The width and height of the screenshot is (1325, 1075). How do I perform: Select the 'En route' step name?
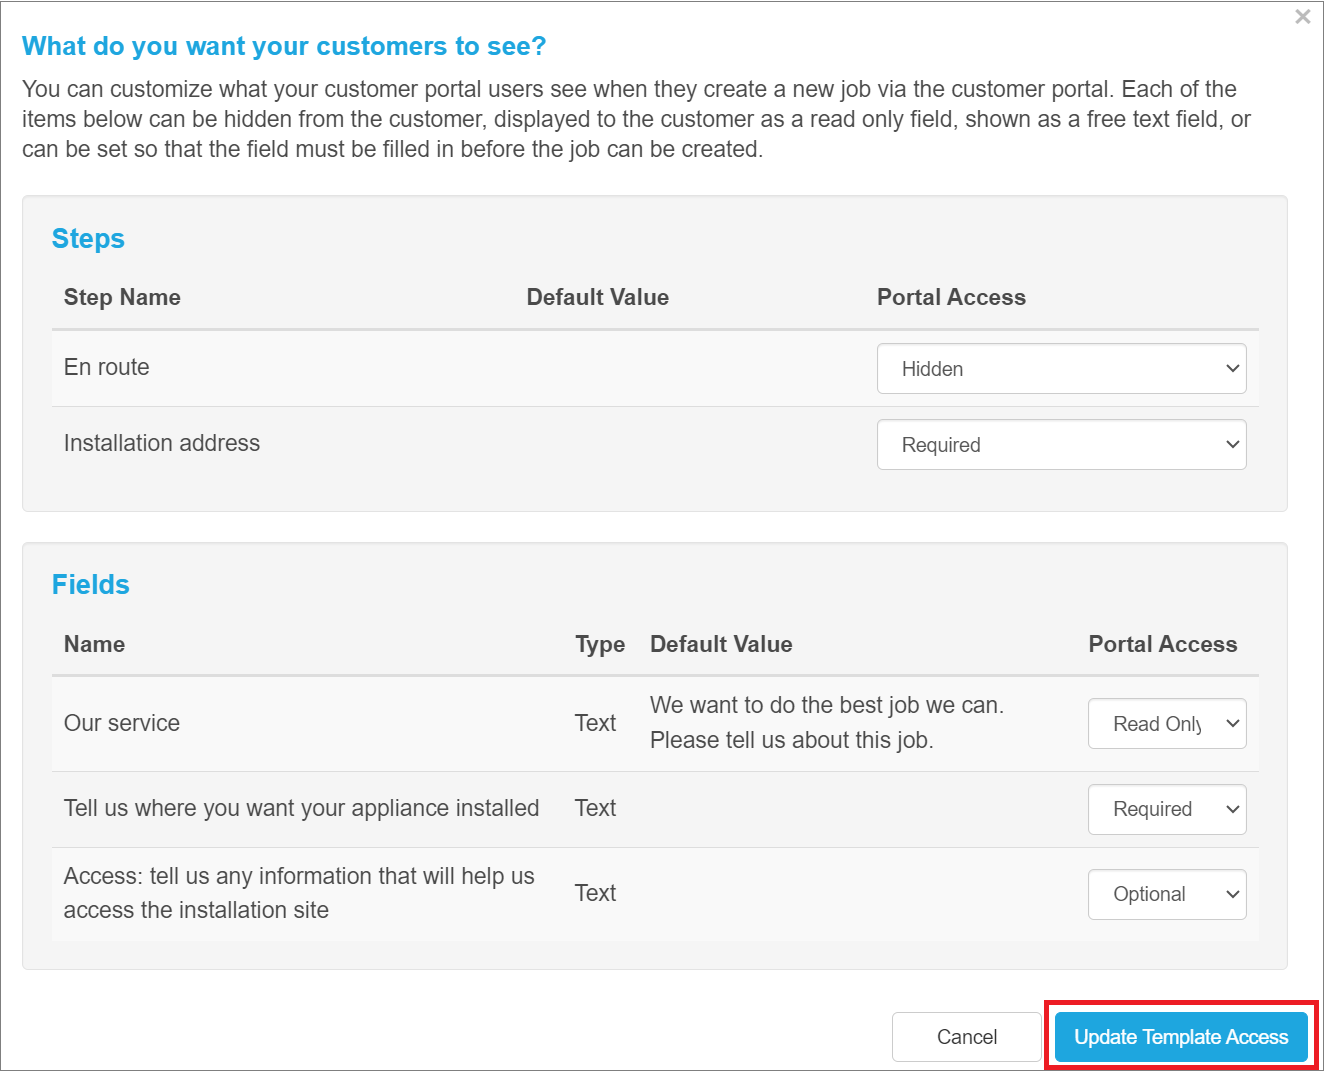point(107,367)
